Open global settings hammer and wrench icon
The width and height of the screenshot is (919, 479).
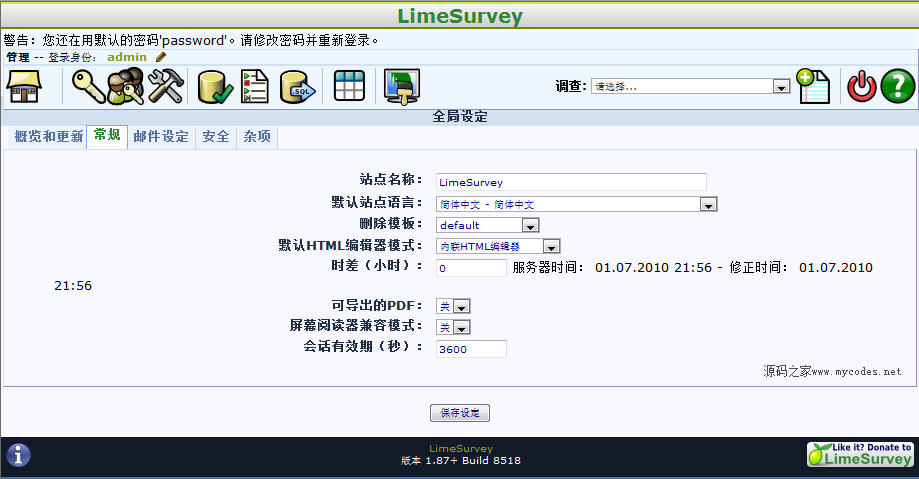pyautogui.click(x=165, y=86)
